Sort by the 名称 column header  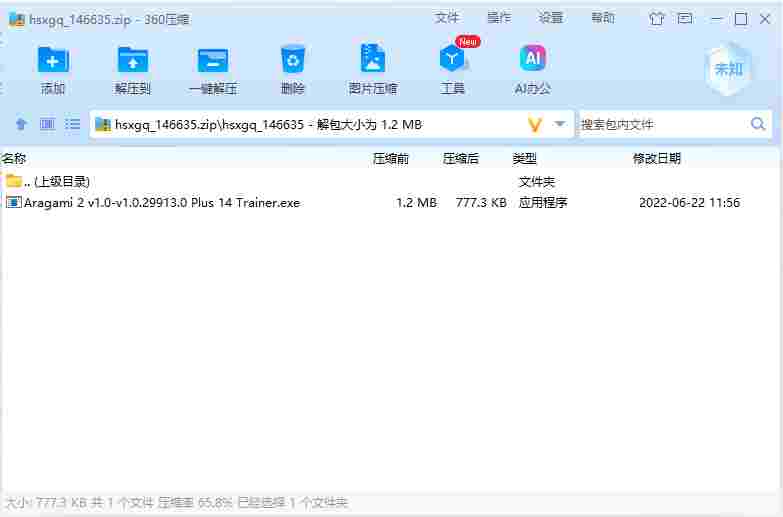click(x=13, y=159)
